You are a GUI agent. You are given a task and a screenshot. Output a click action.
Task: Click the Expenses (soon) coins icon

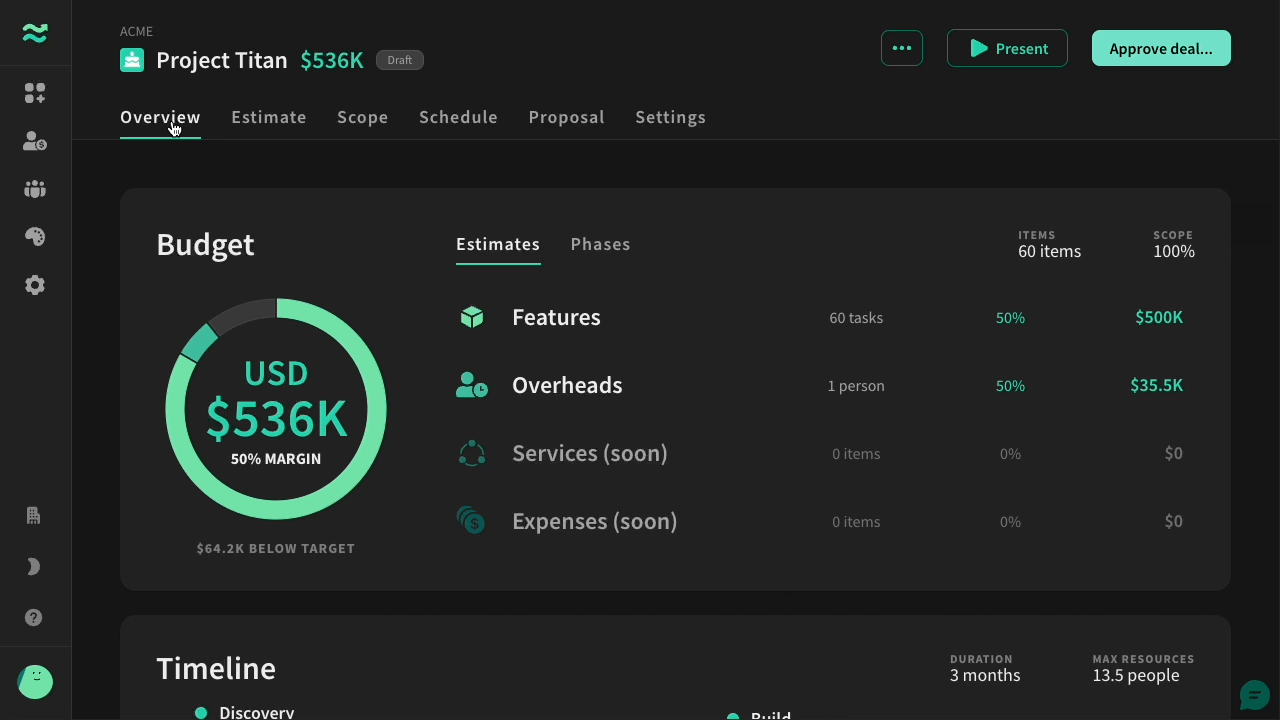471,521
